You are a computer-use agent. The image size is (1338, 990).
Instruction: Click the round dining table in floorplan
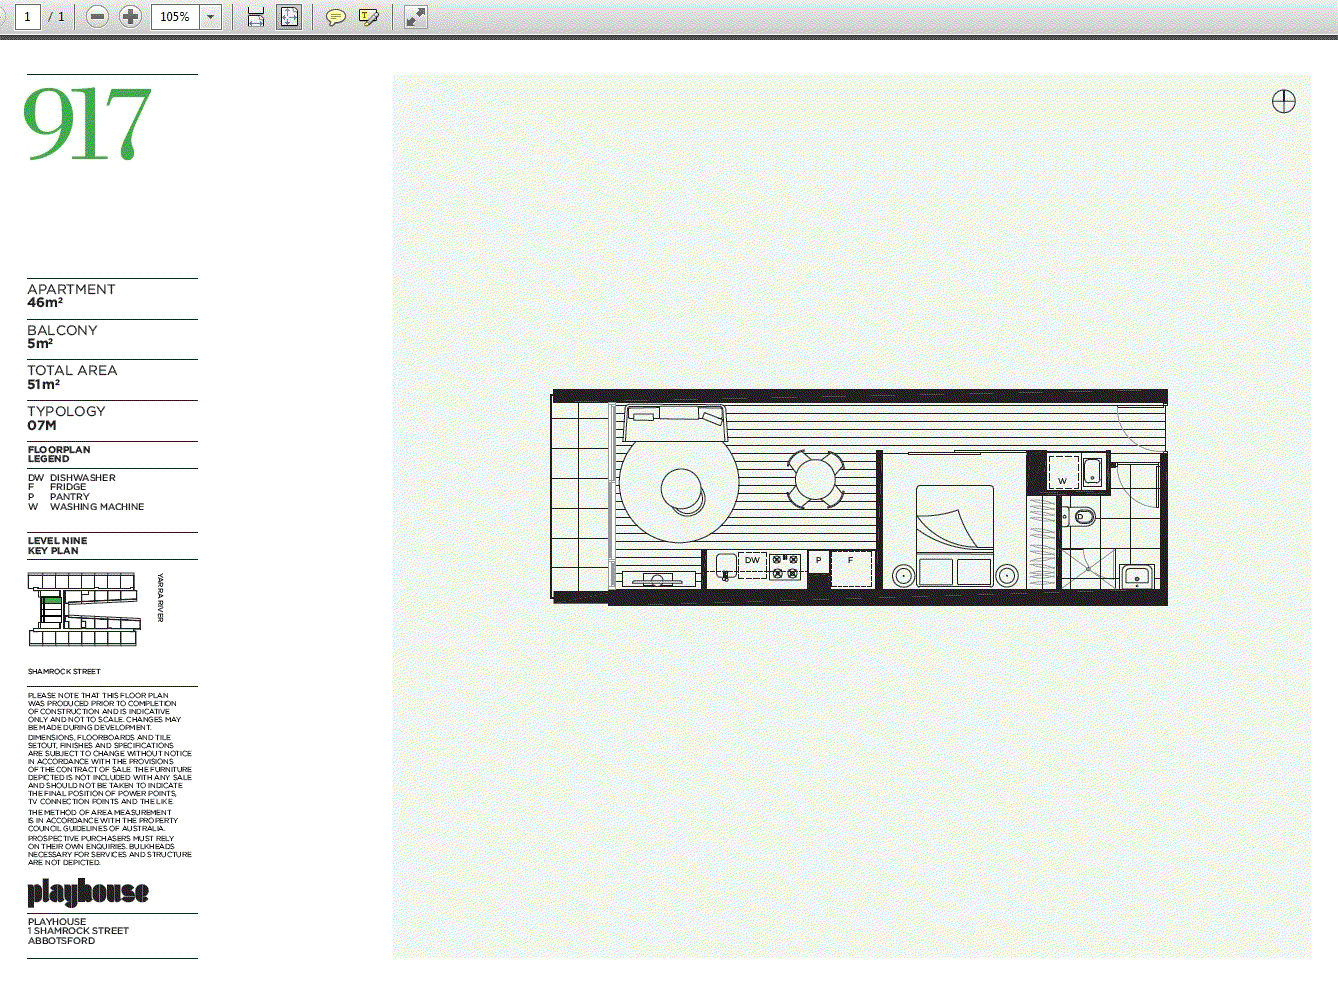click(x=816, y=479)
